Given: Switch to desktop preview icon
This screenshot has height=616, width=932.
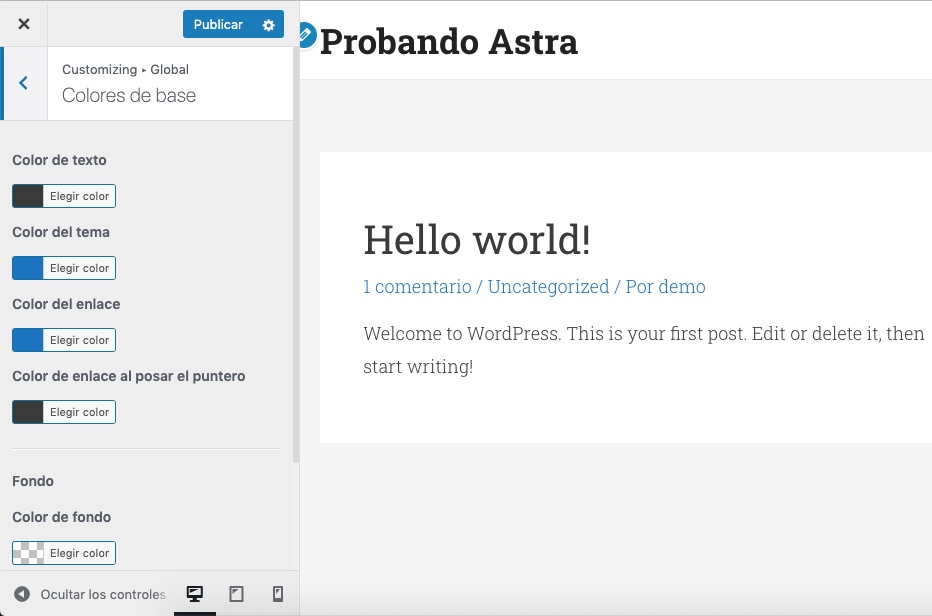Looking at the screenshot, I should (x=195, y=594).
